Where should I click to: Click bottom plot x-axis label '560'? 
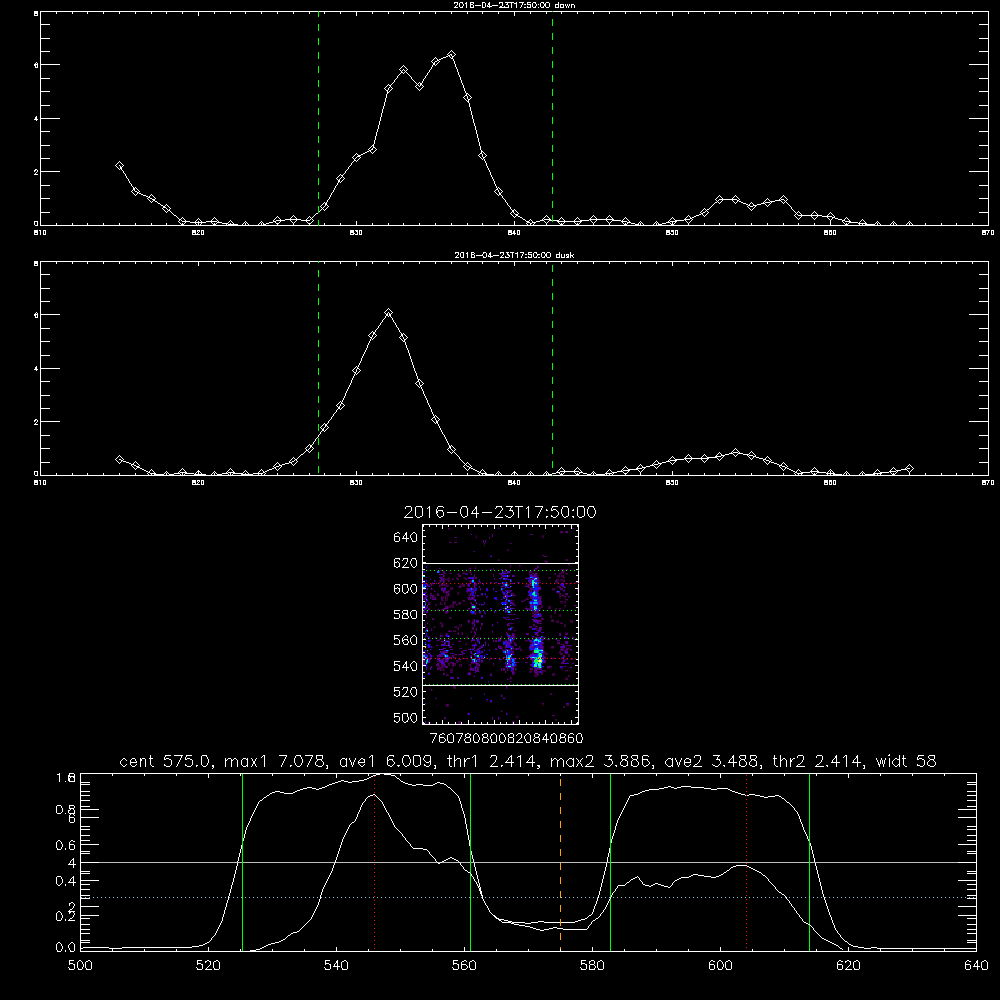click(464, 966)
